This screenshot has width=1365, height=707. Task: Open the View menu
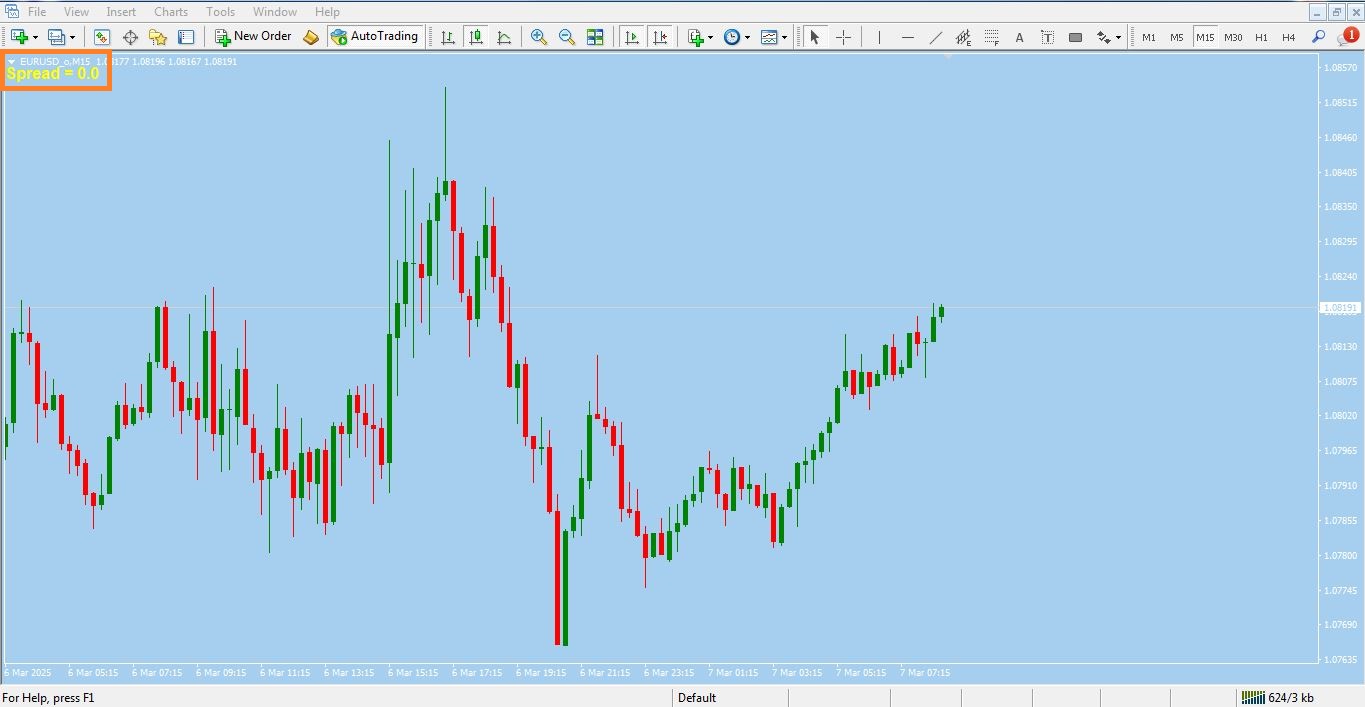[x=76, y=12]
